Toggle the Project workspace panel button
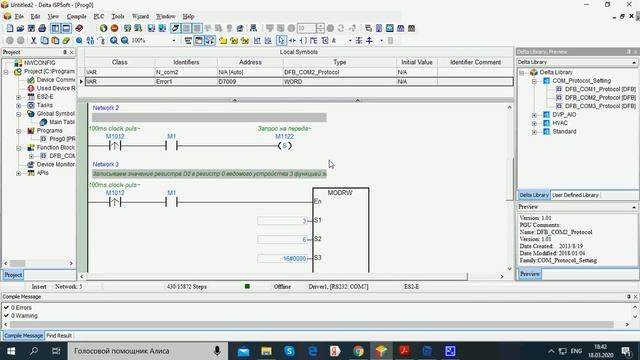Screen dimensions: 640x360 (x=55, y=28)
